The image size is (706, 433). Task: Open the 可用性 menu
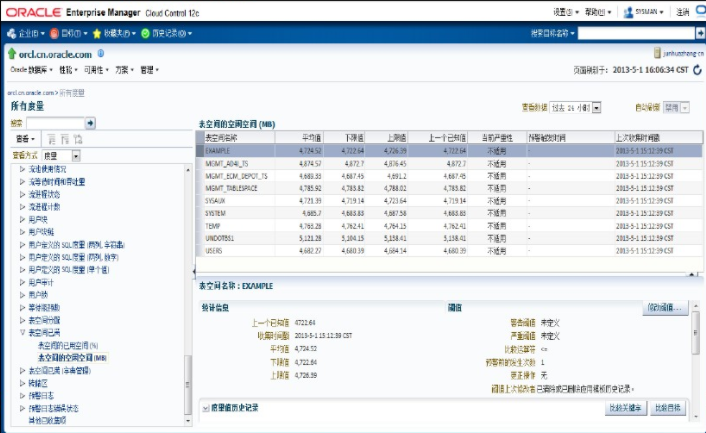click(96, 70)
